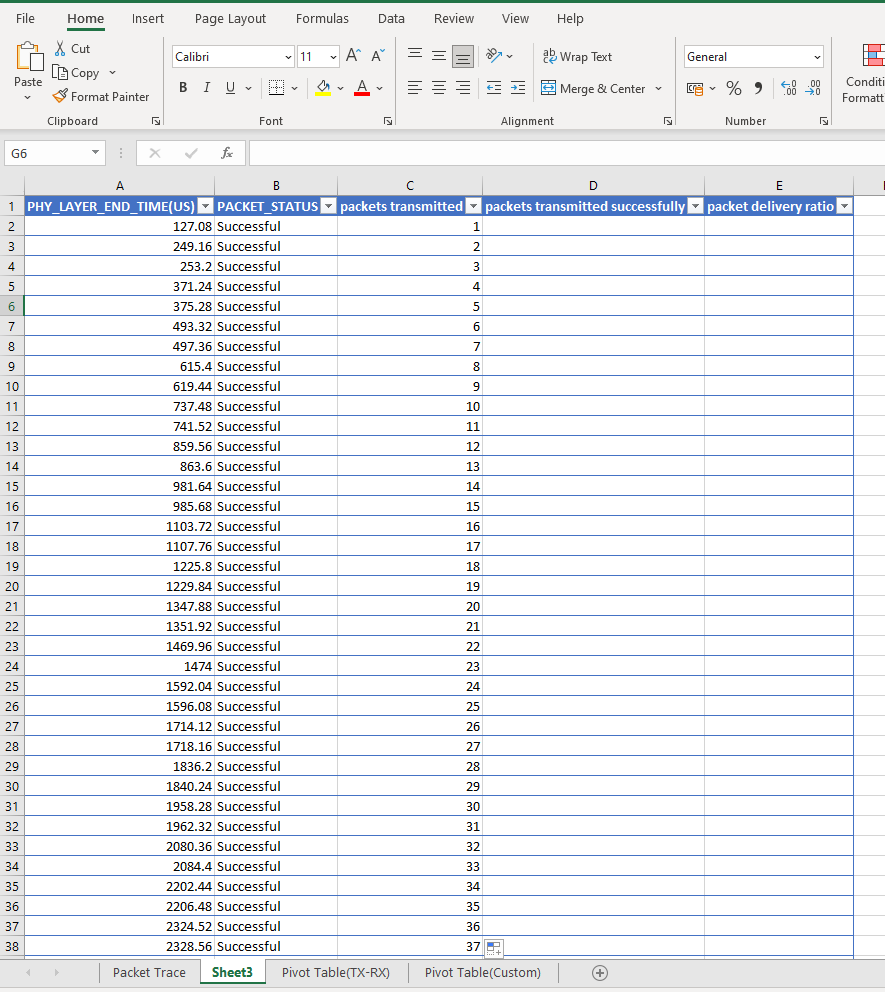The height and width of the screenshot is (992, 885).
Task: Expand the Paste options arrow
Action: point(27,97)
